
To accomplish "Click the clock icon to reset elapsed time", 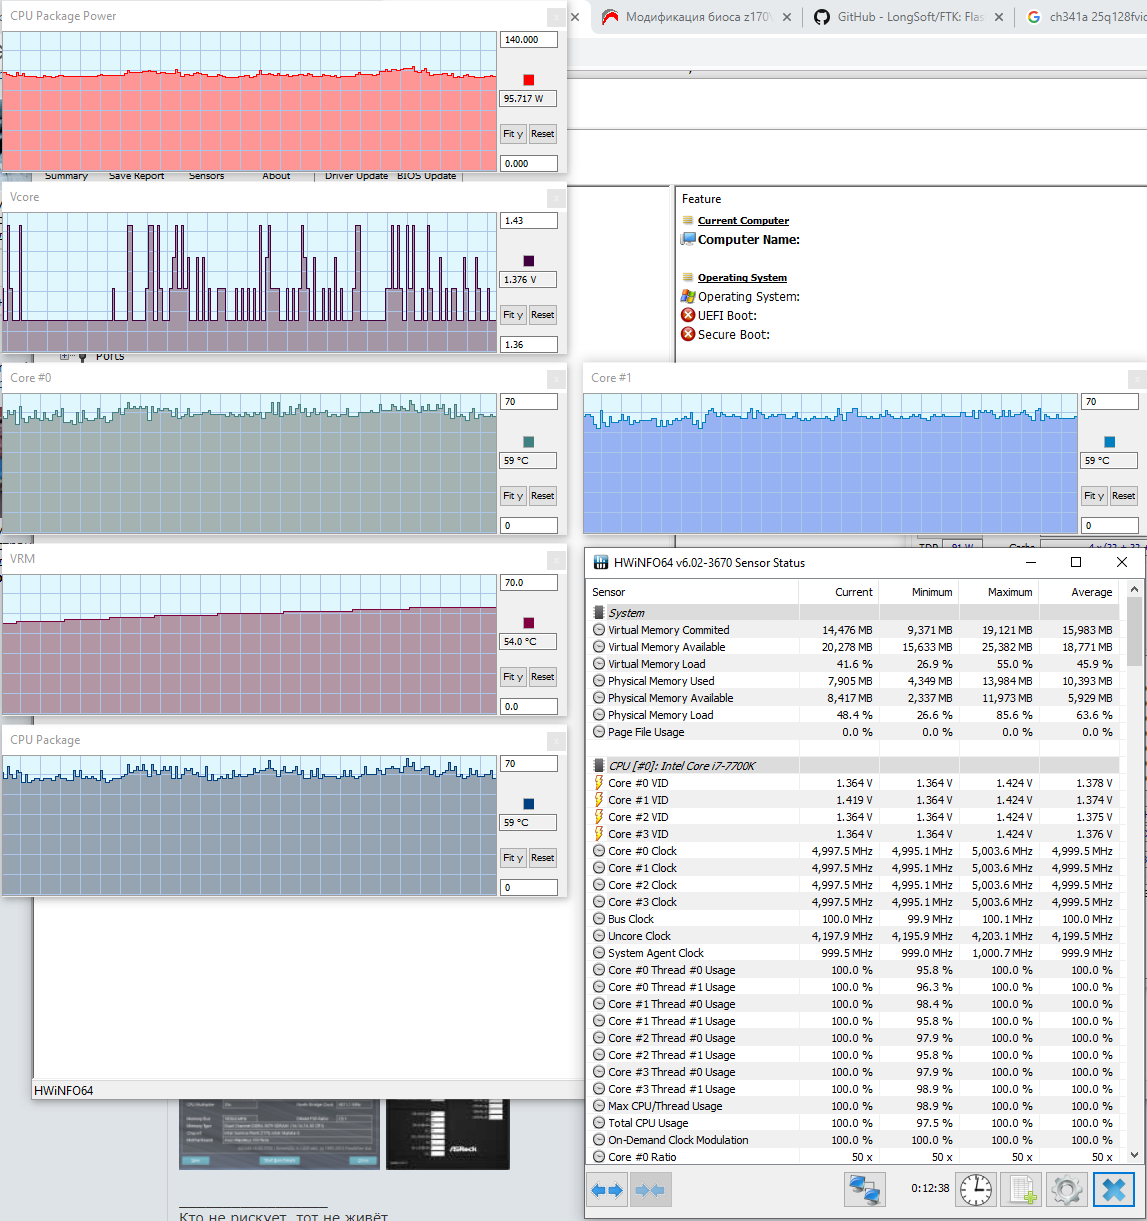I will [976, 1190].
